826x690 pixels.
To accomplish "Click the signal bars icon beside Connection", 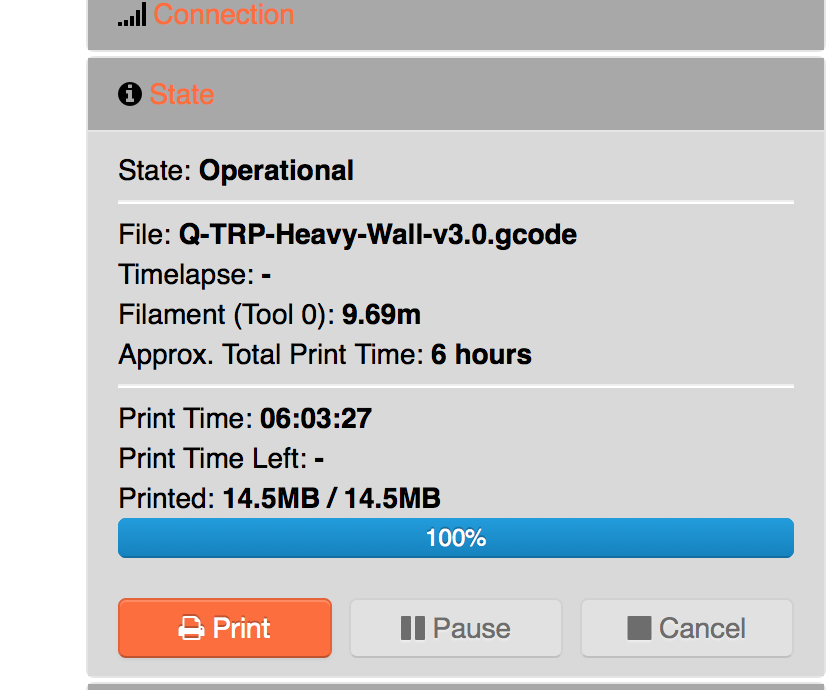I will click(132, 15).
